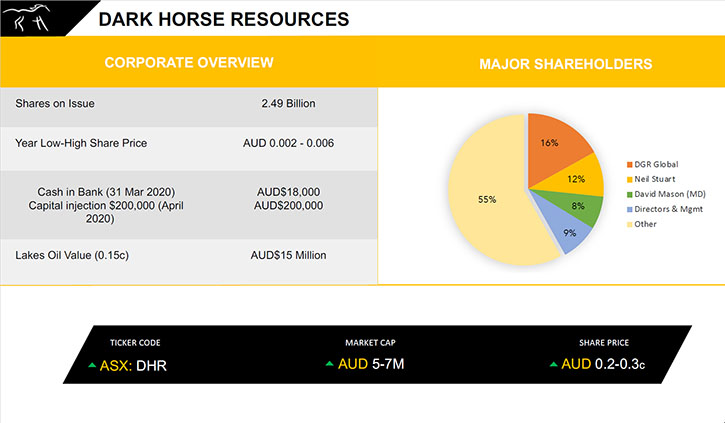The image size is (725, 423).
Task: Click the ASX: DHR ticker text
Action: coord(133,366)
